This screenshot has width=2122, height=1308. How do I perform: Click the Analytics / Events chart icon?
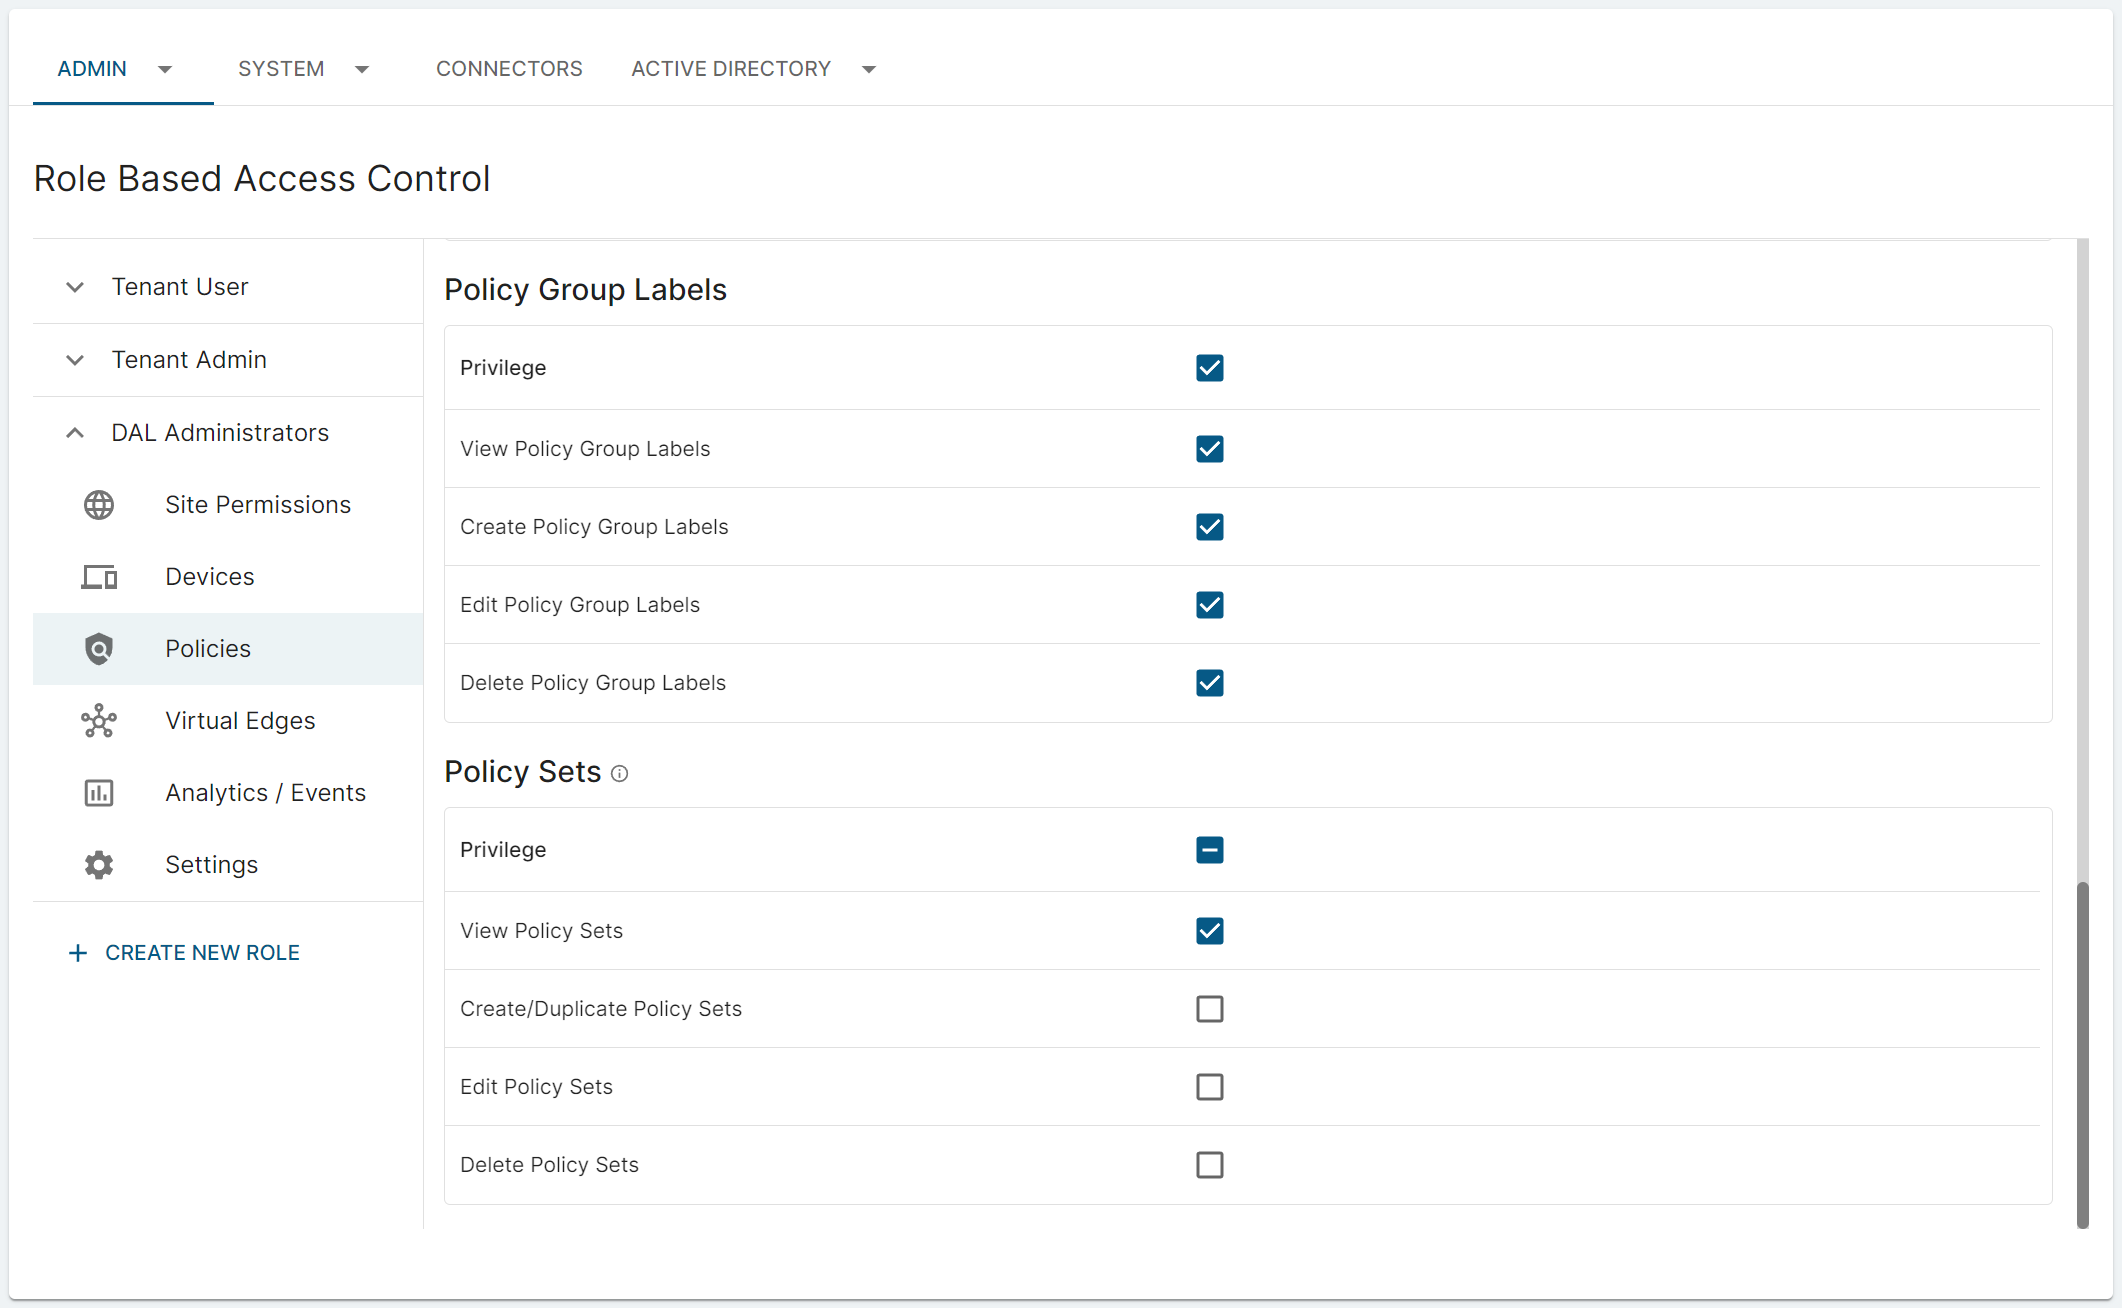coord(99,793)
